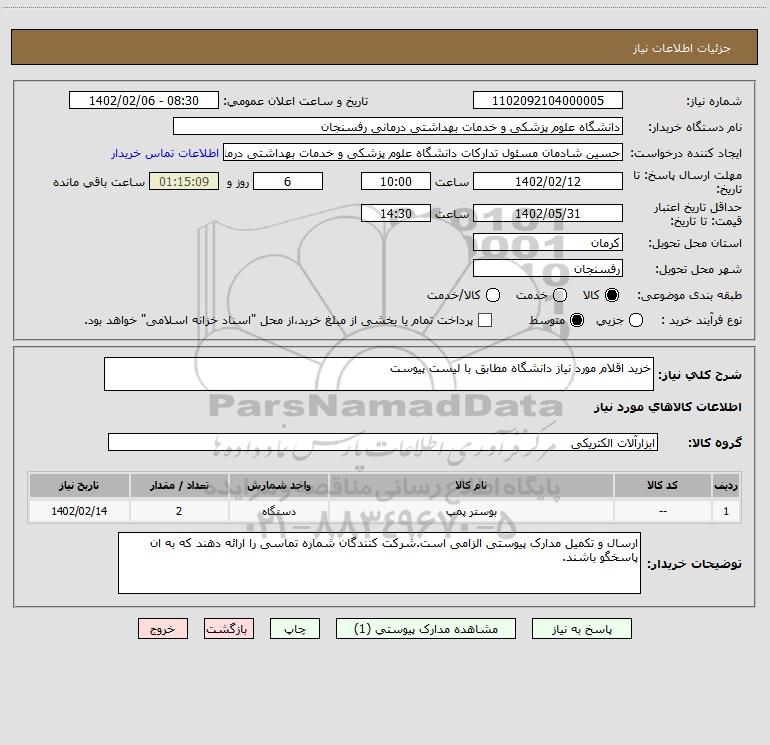Click the remaining days field showing 6
770x745 pixels.
coord(288,181)
